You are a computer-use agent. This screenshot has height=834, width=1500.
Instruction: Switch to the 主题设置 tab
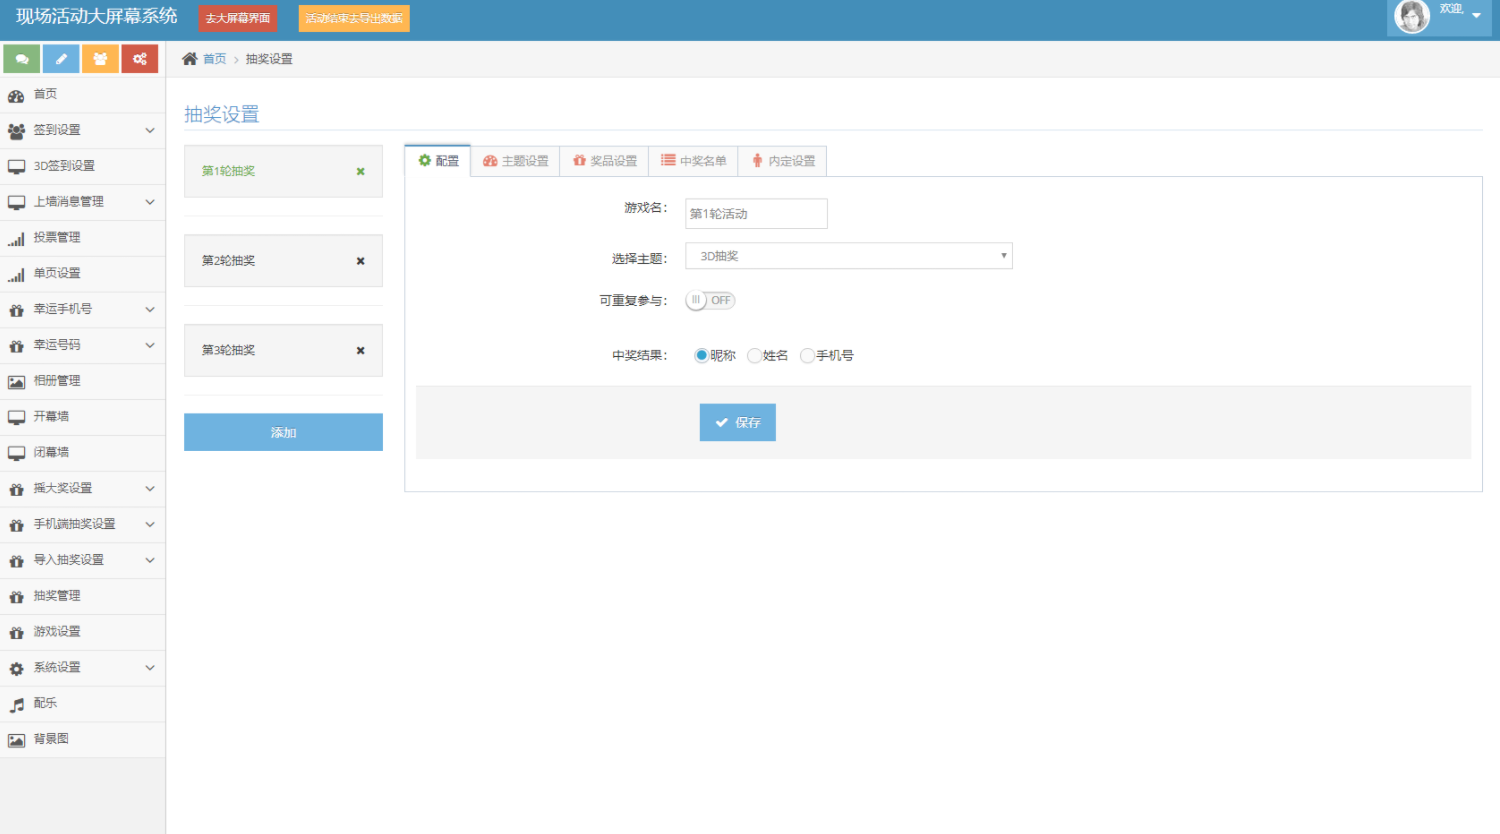point(515,161)
